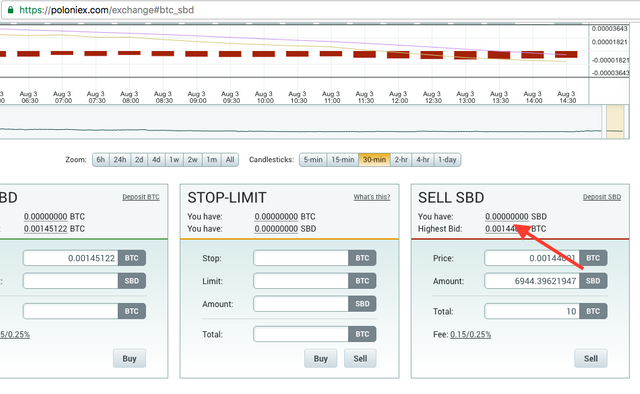Select 1-day candlesticks

[x=447, y=160]
